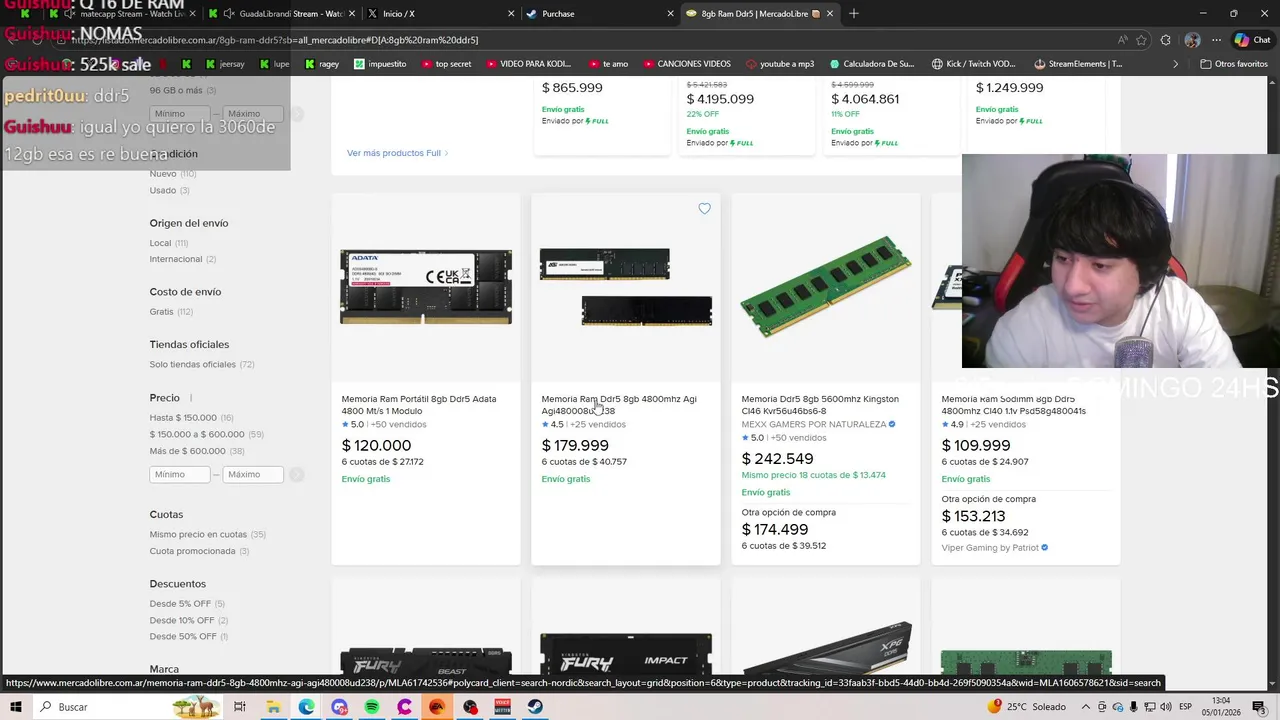Screen dimensions: 1280x720
Task: Open youtube a mp3 bookmark
Action: pos(780,64)
